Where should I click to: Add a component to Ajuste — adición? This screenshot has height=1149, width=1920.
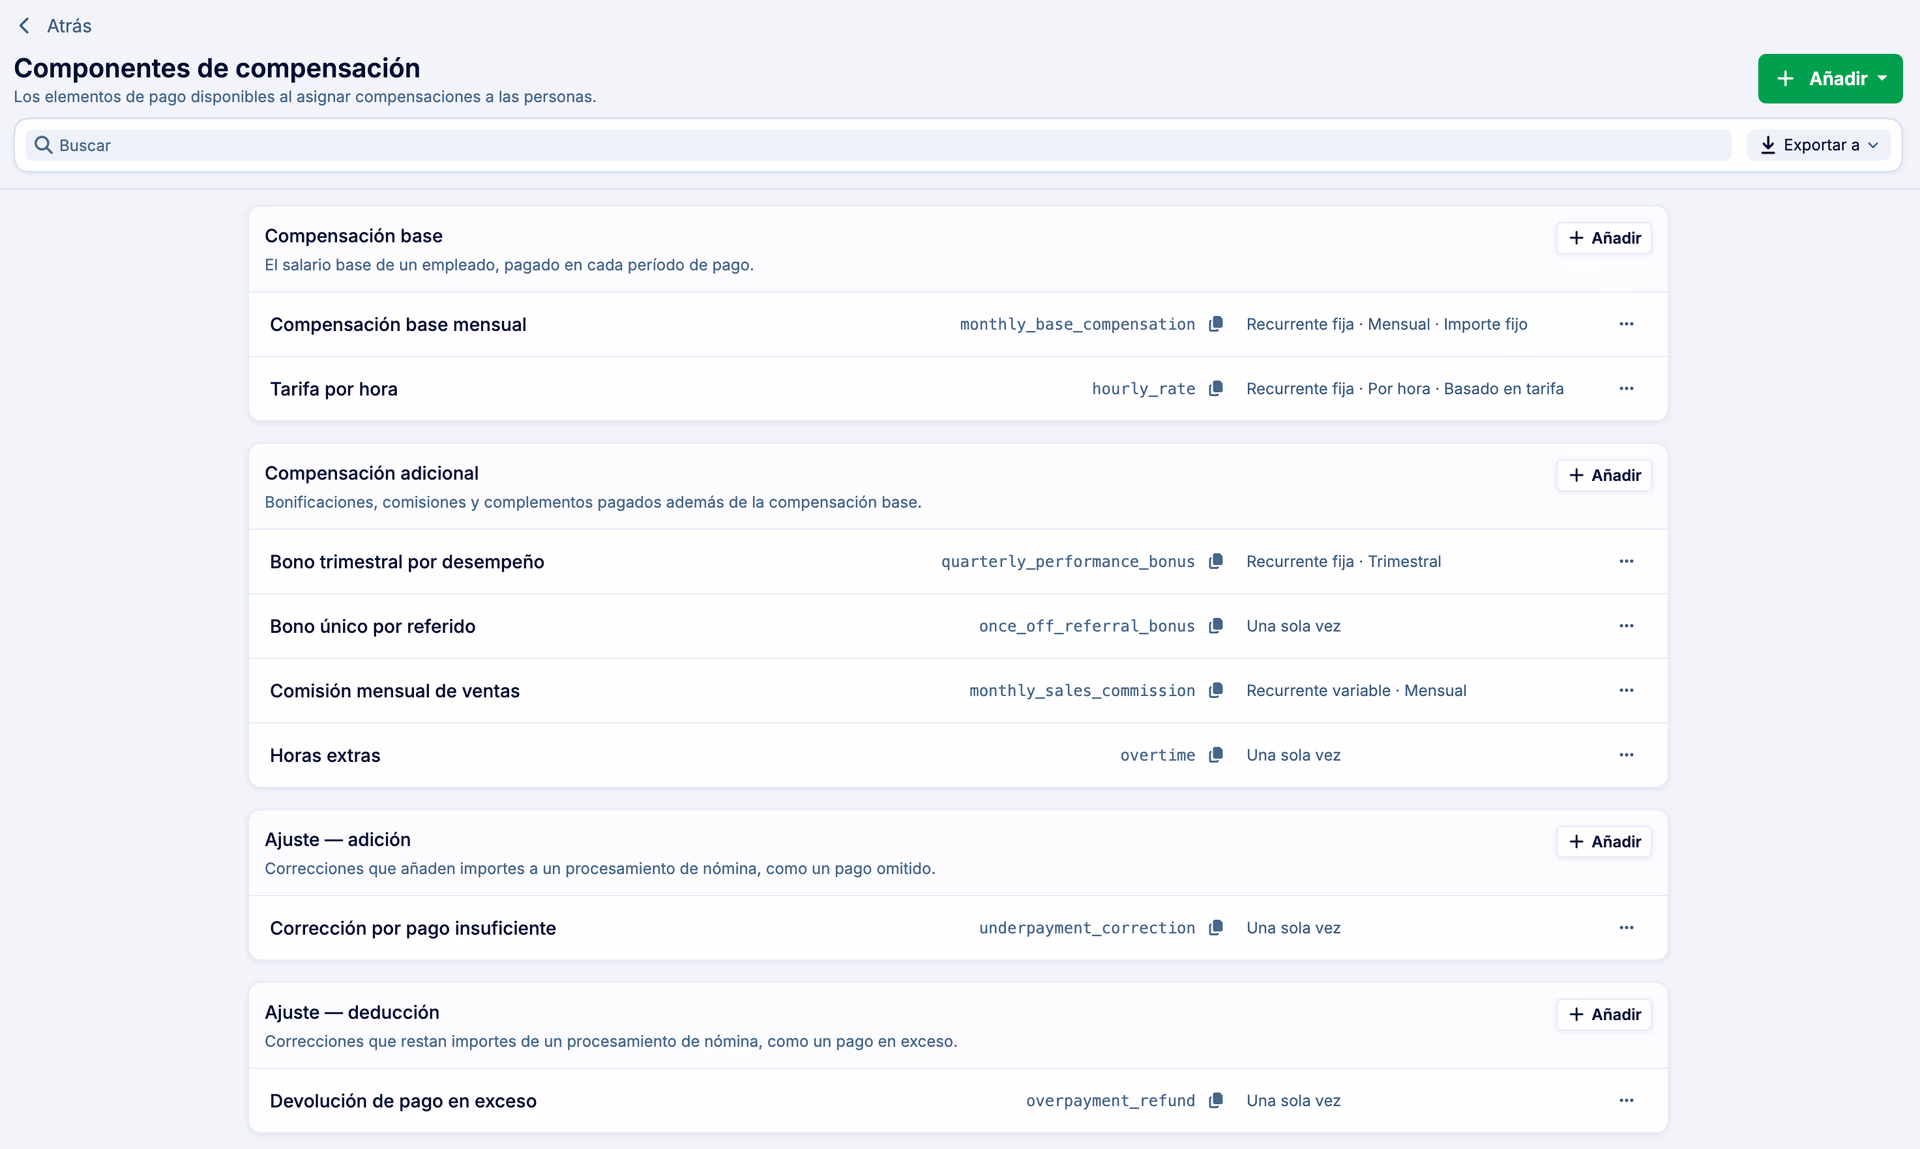click(1604, 842)
